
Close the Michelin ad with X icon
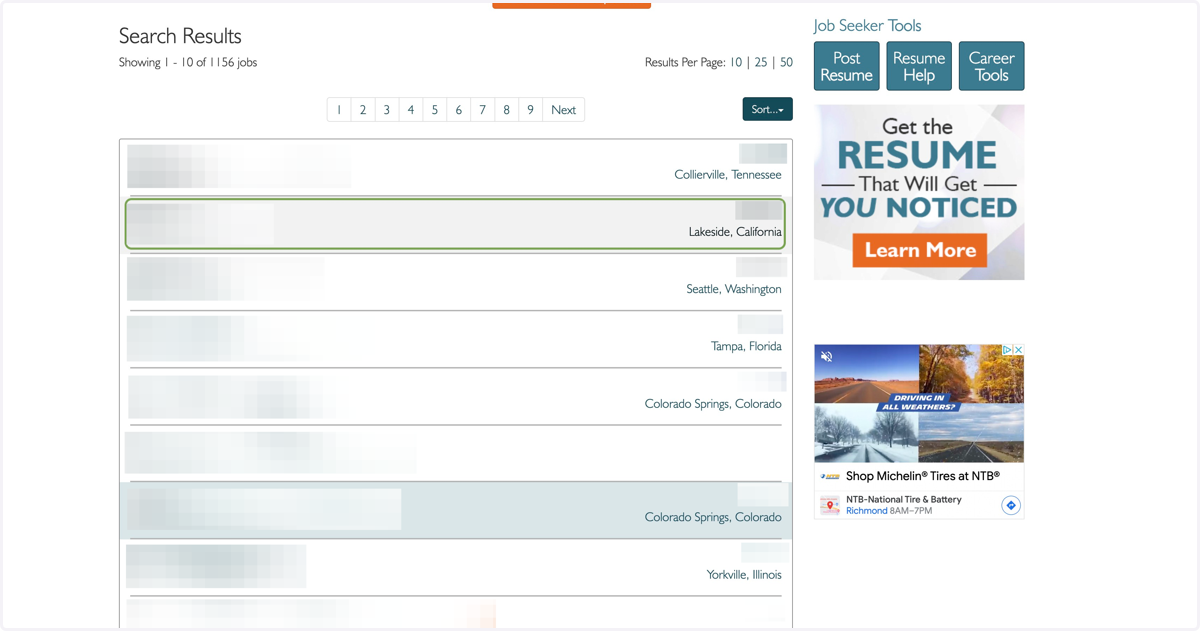tap(1019, 350)
